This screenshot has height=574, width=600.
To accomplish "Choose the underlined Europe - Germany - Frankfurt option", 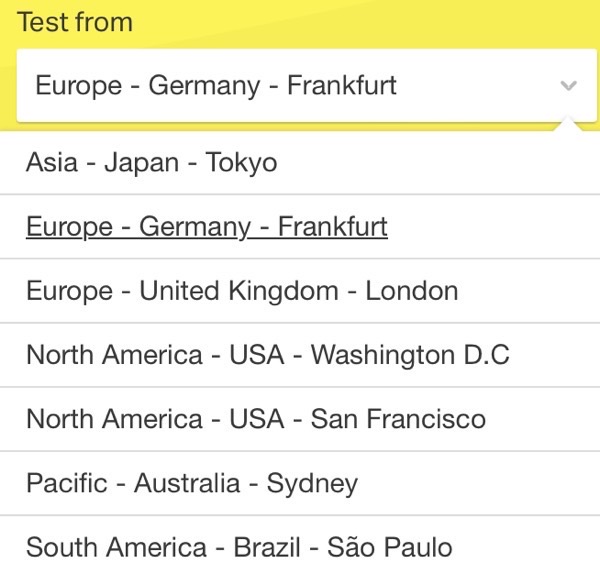I will 207,227.
